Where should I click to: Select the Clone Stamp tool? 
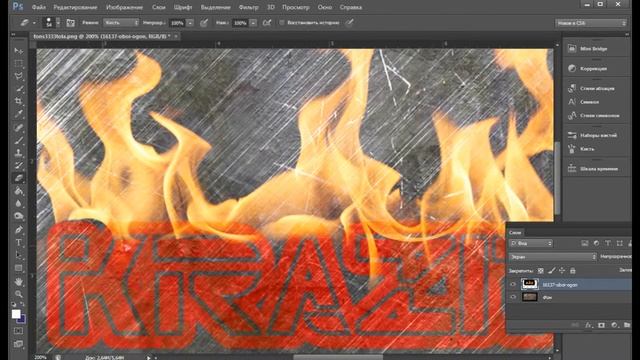point(18,153)
